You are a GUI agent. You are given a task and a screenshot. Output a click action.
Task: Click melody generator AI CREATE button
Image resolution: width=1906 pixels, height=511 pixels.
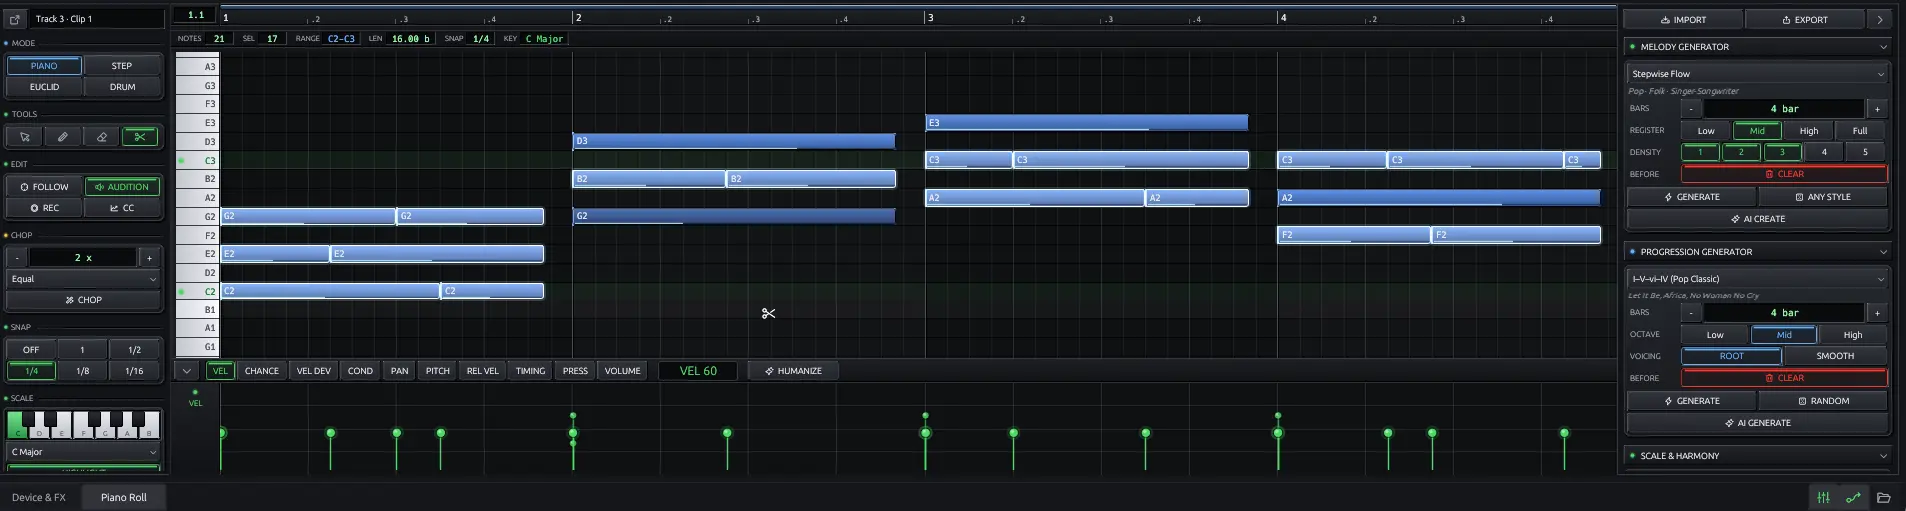[1757, 219]
